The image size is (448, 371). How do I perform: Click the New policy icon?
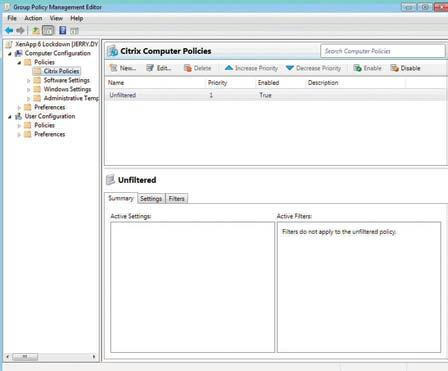[114, 68]
